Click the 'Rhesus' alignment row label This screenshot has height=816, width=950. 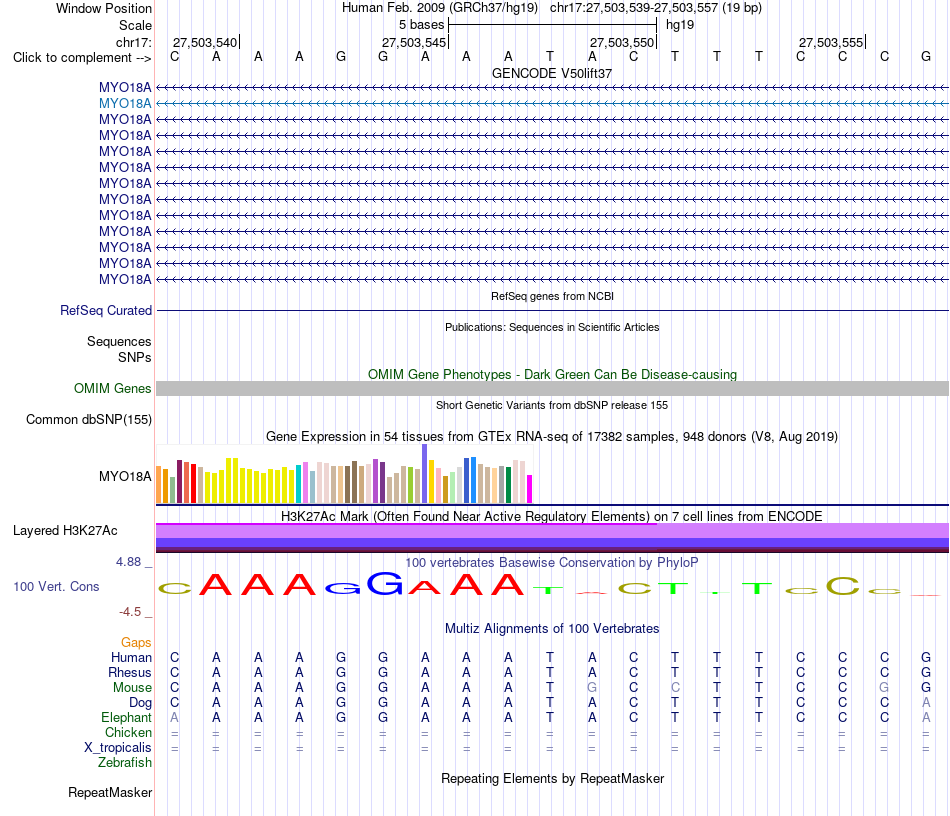click(x=130, y=672)
